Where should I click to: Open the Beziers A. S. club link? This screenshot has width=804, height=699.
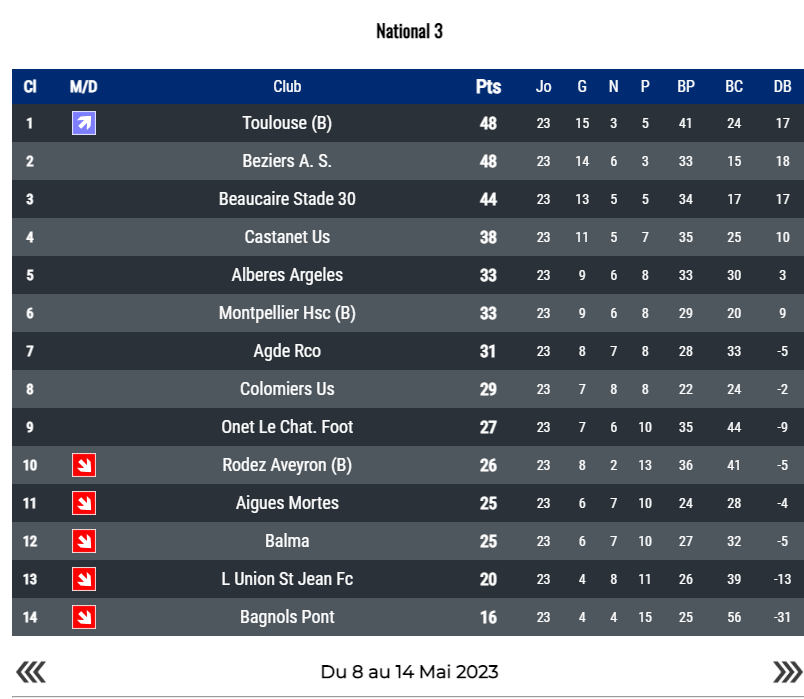click(x=287, y=161)
